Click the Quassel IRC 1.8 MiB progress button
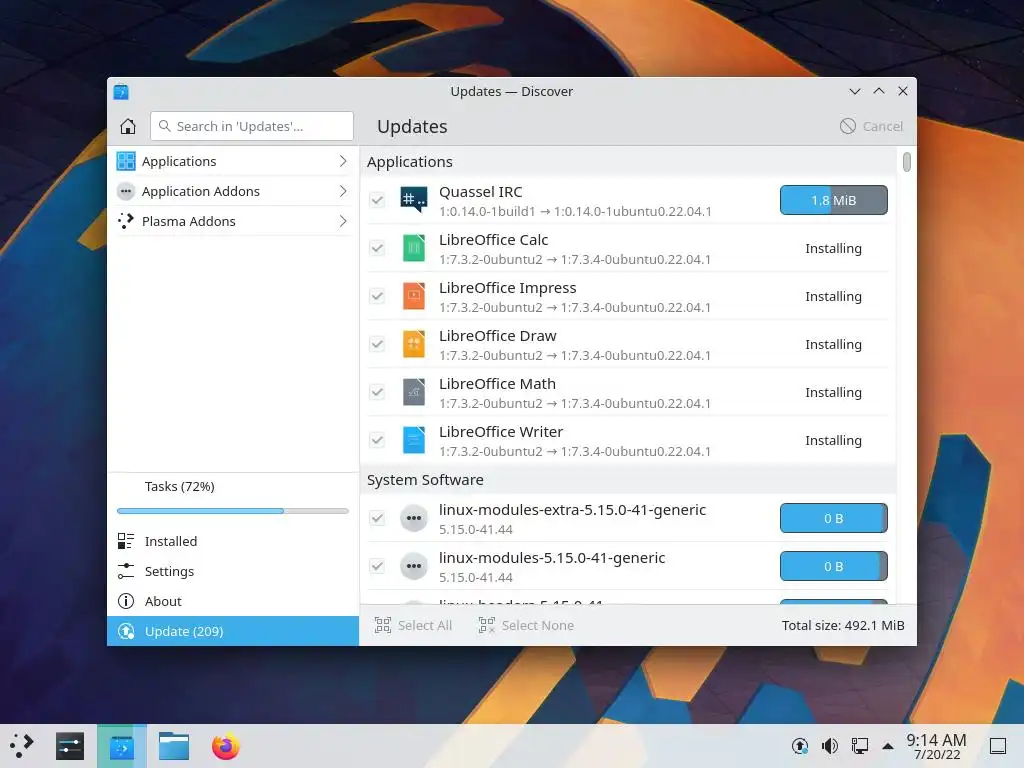The image size is (1024, 768). click(x=834, y=200)
